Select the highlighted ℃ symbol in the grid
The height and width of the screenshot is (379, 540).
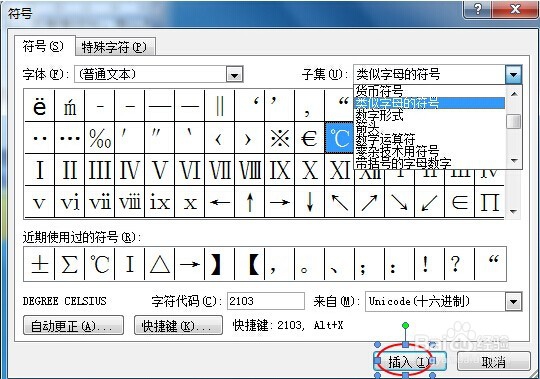coord(339,138)
